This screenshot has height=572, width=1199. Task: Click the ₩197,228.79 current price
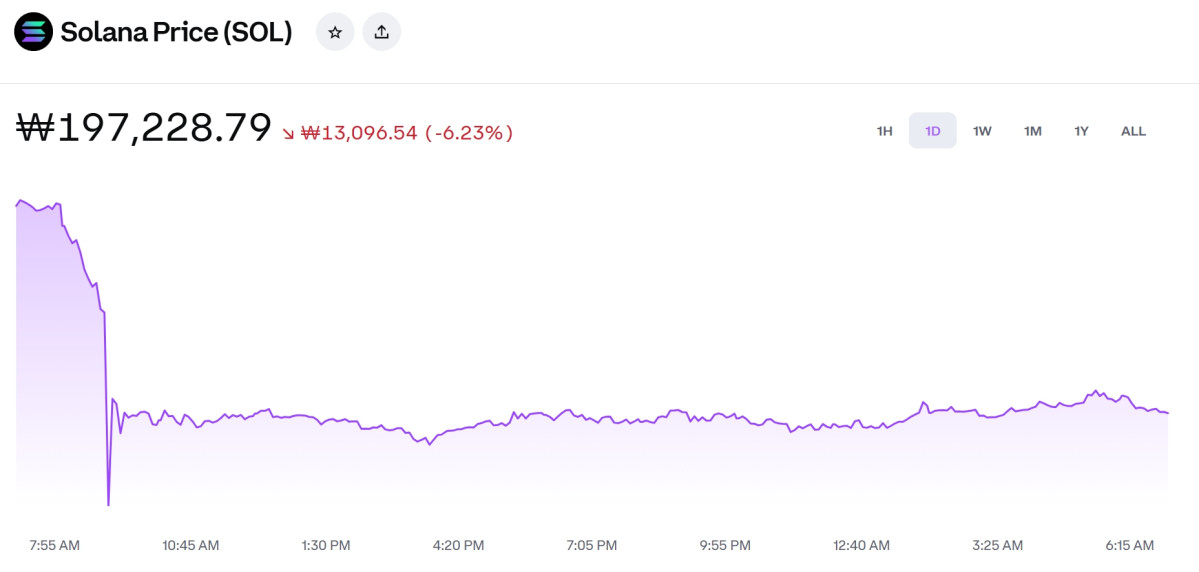click(x=144, y=128)
